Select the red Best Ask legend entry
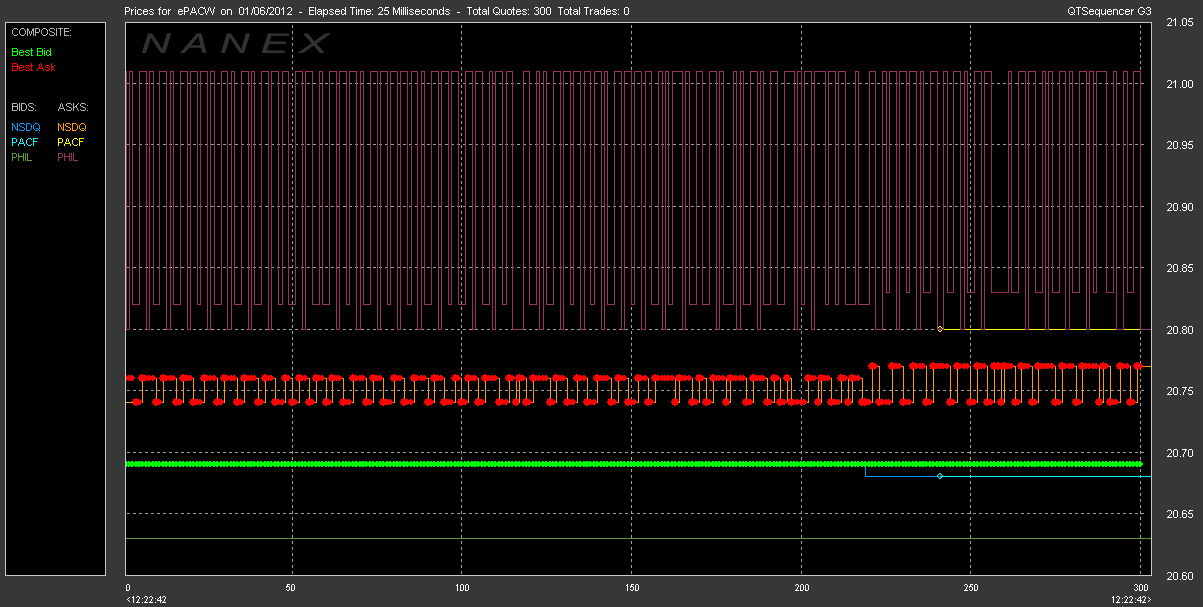Screen dimensions: 1203x607 pos(33,68)
